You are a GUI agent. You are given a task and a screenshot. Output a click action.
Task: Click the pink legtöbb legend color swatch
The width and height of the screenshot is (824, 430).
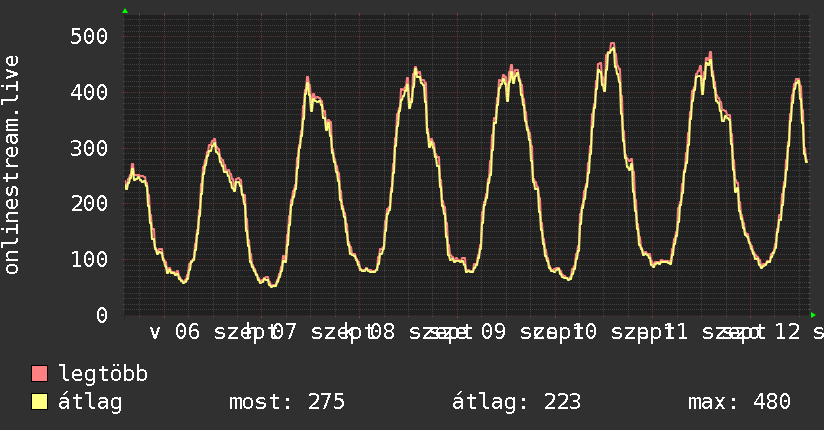(x=39, y=373)
